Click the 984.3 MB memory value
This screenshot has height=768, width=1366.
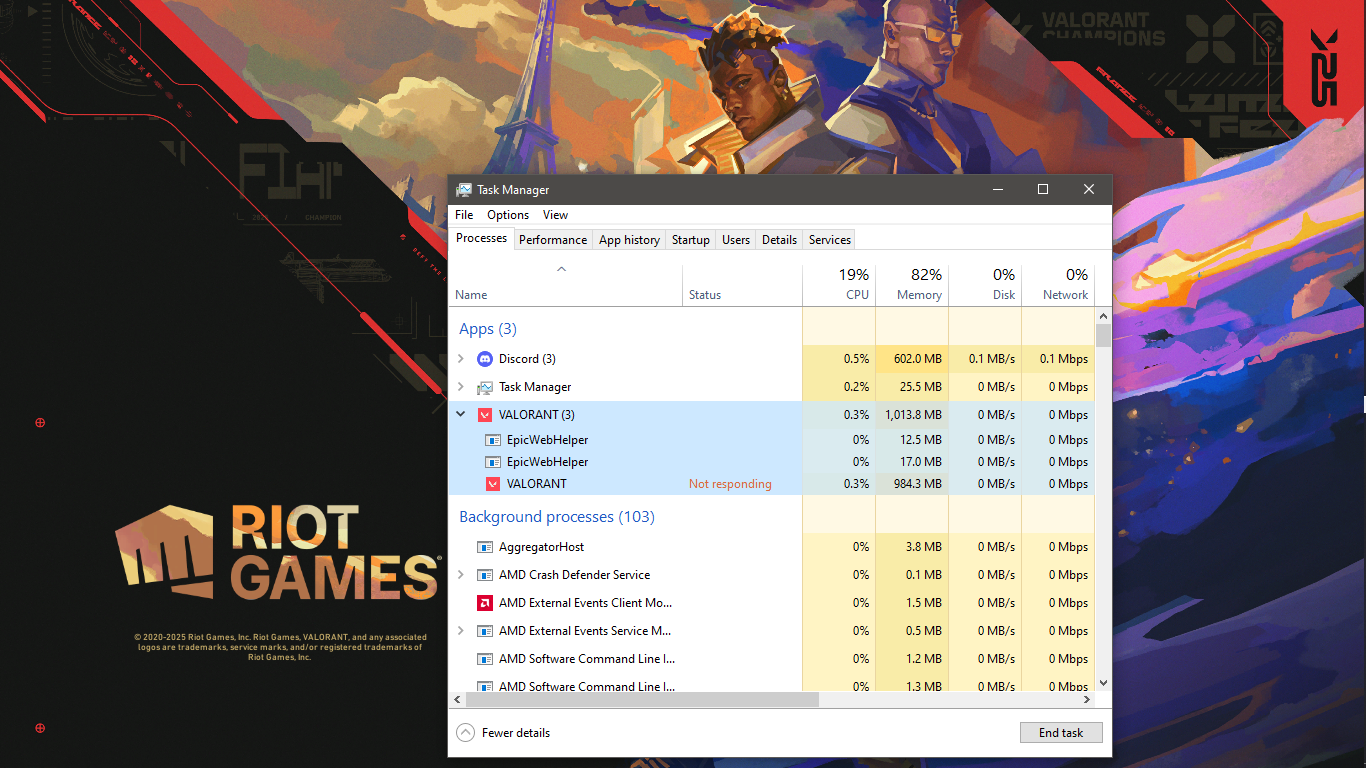(x=919, y=484)
